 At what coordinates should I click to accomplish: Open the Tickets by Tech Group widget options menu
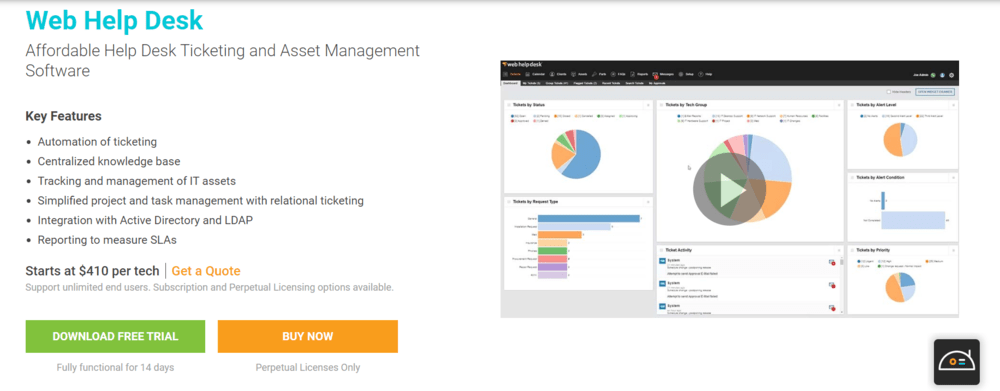[x=839, y=105]
